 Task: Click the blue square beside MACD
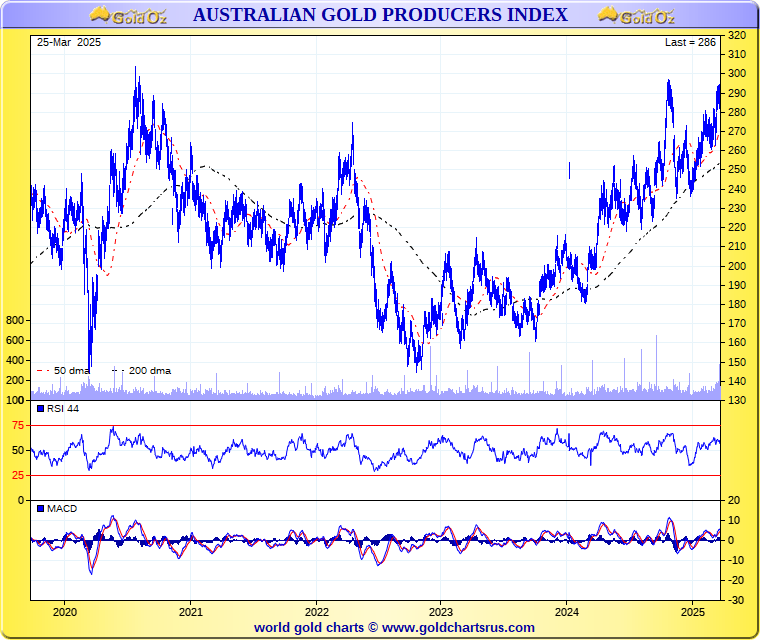[x=41, y=509]
